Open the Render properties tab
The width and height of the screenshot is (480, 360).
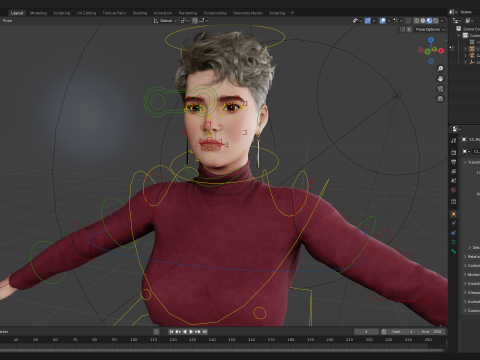coord(453,152)
